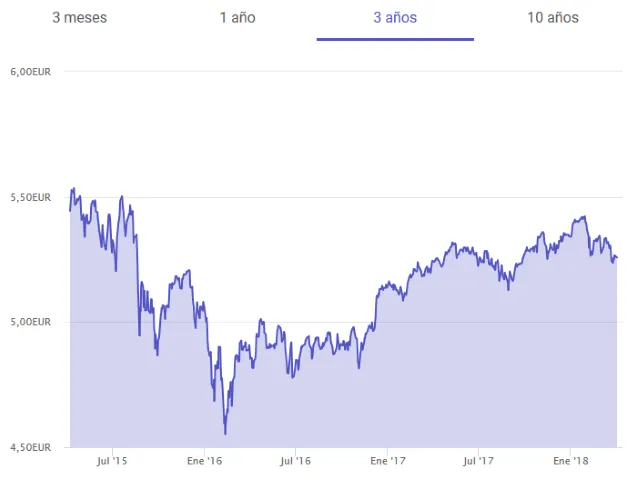Viewport: 639px width, 491px height.
Task: Switch to the 3 meses tab
Action: [79, 18]
